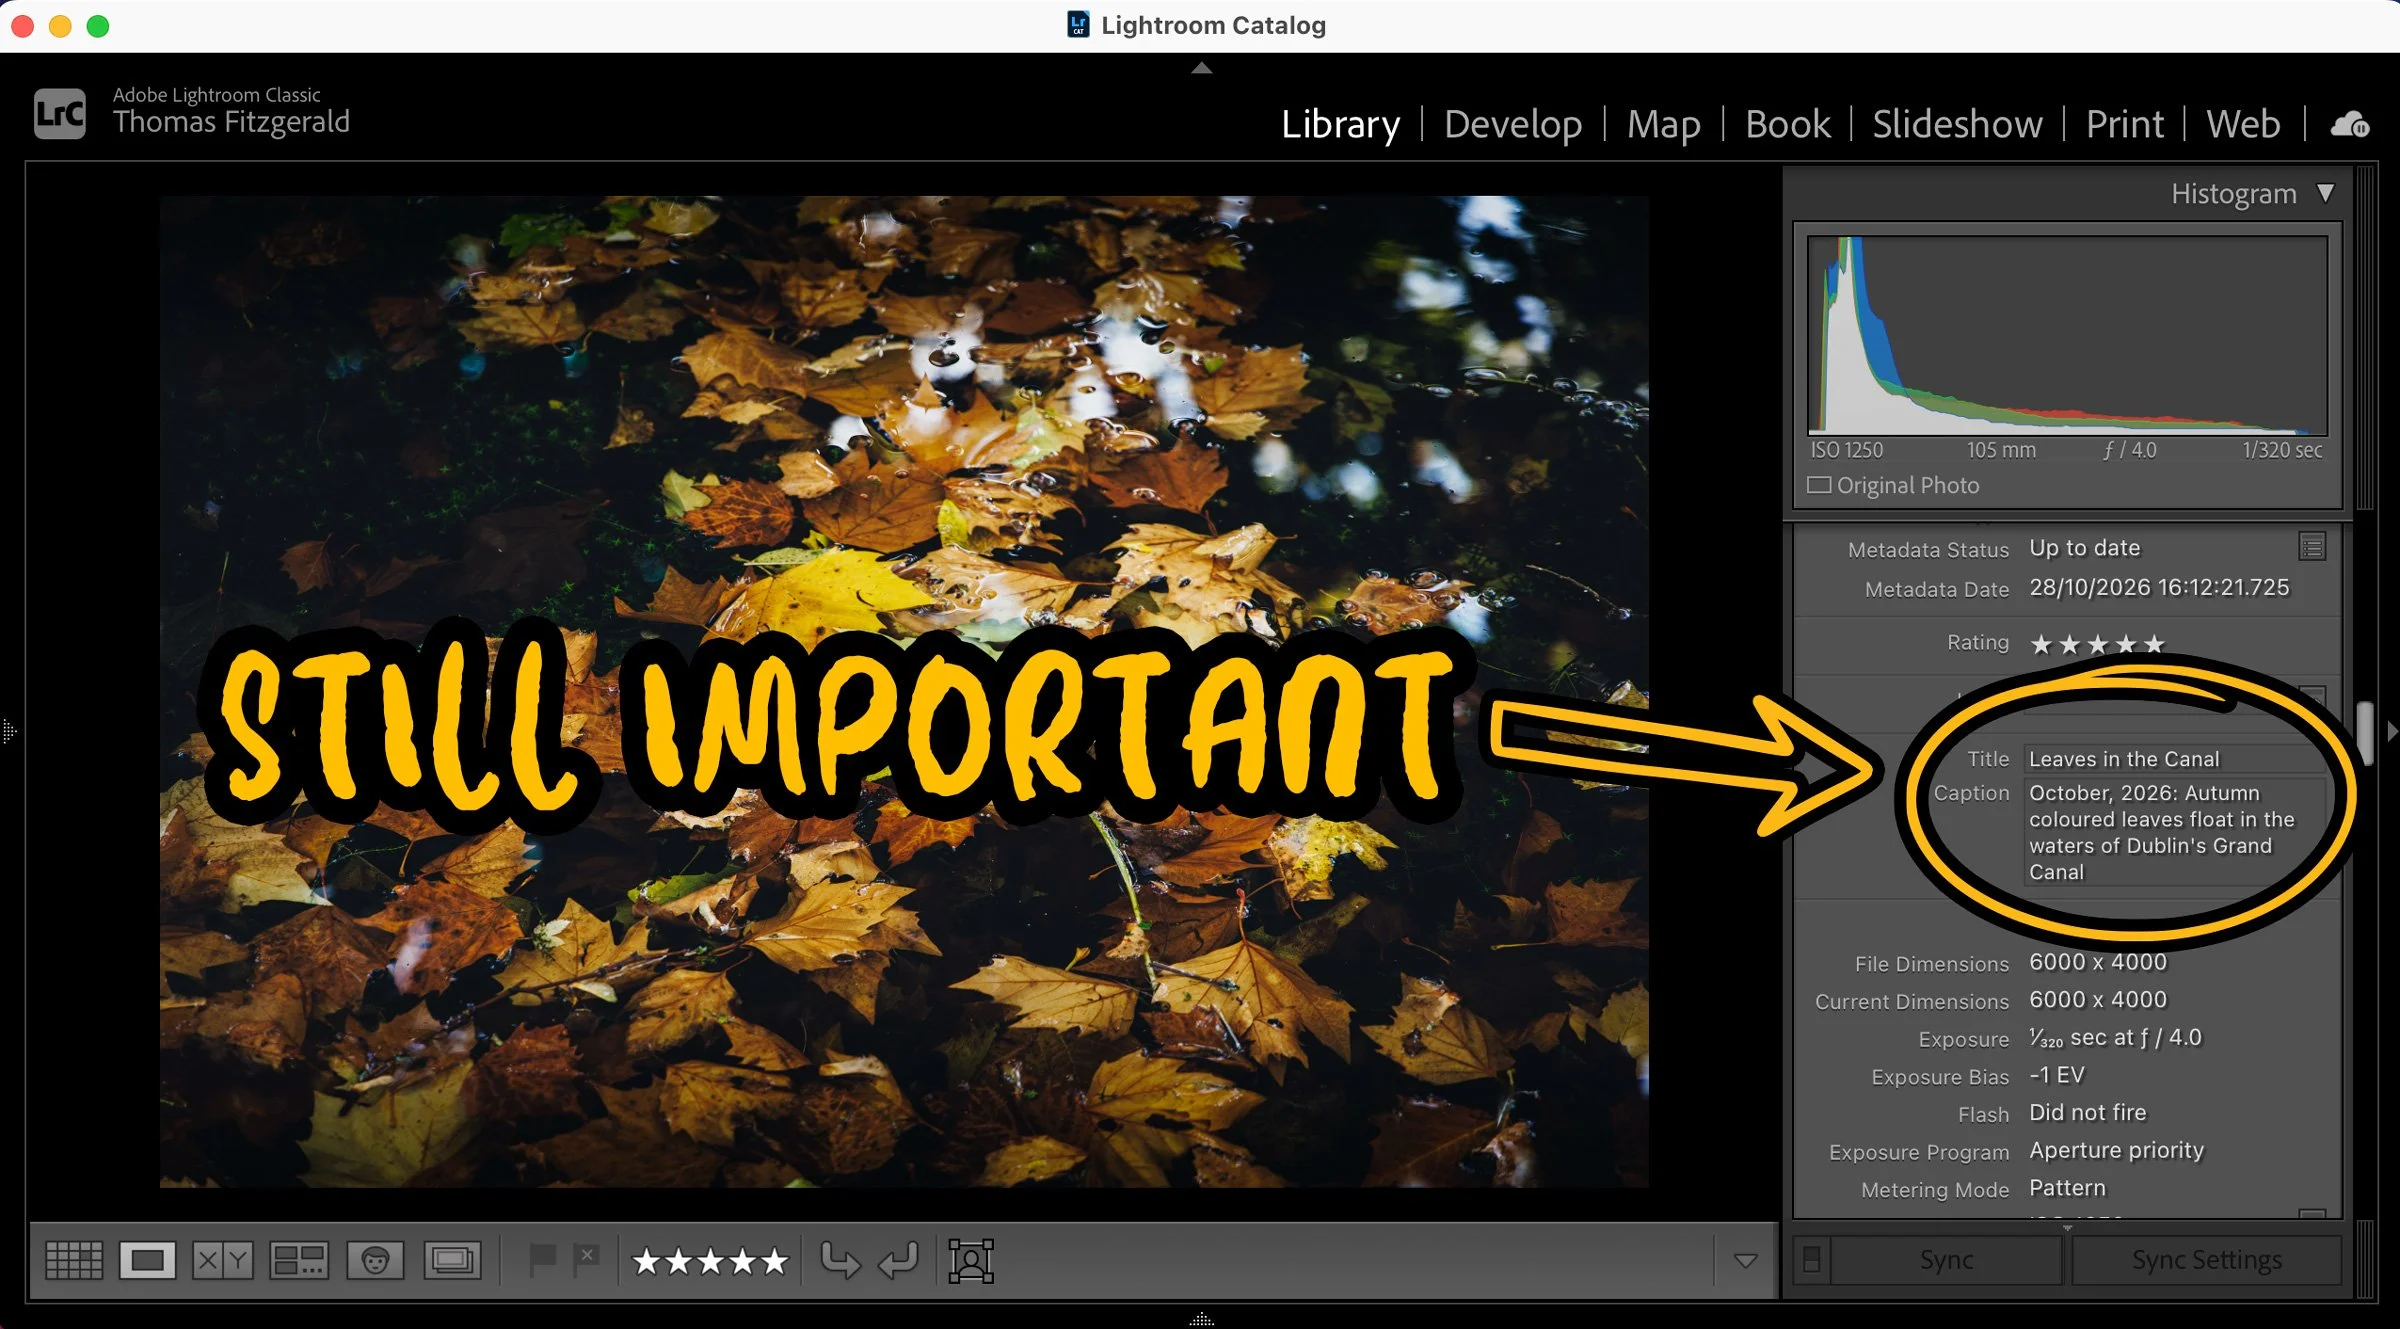2400x1329 pixels.
Task: Click the Sync Settings button
Action: pos(2206,1260)
